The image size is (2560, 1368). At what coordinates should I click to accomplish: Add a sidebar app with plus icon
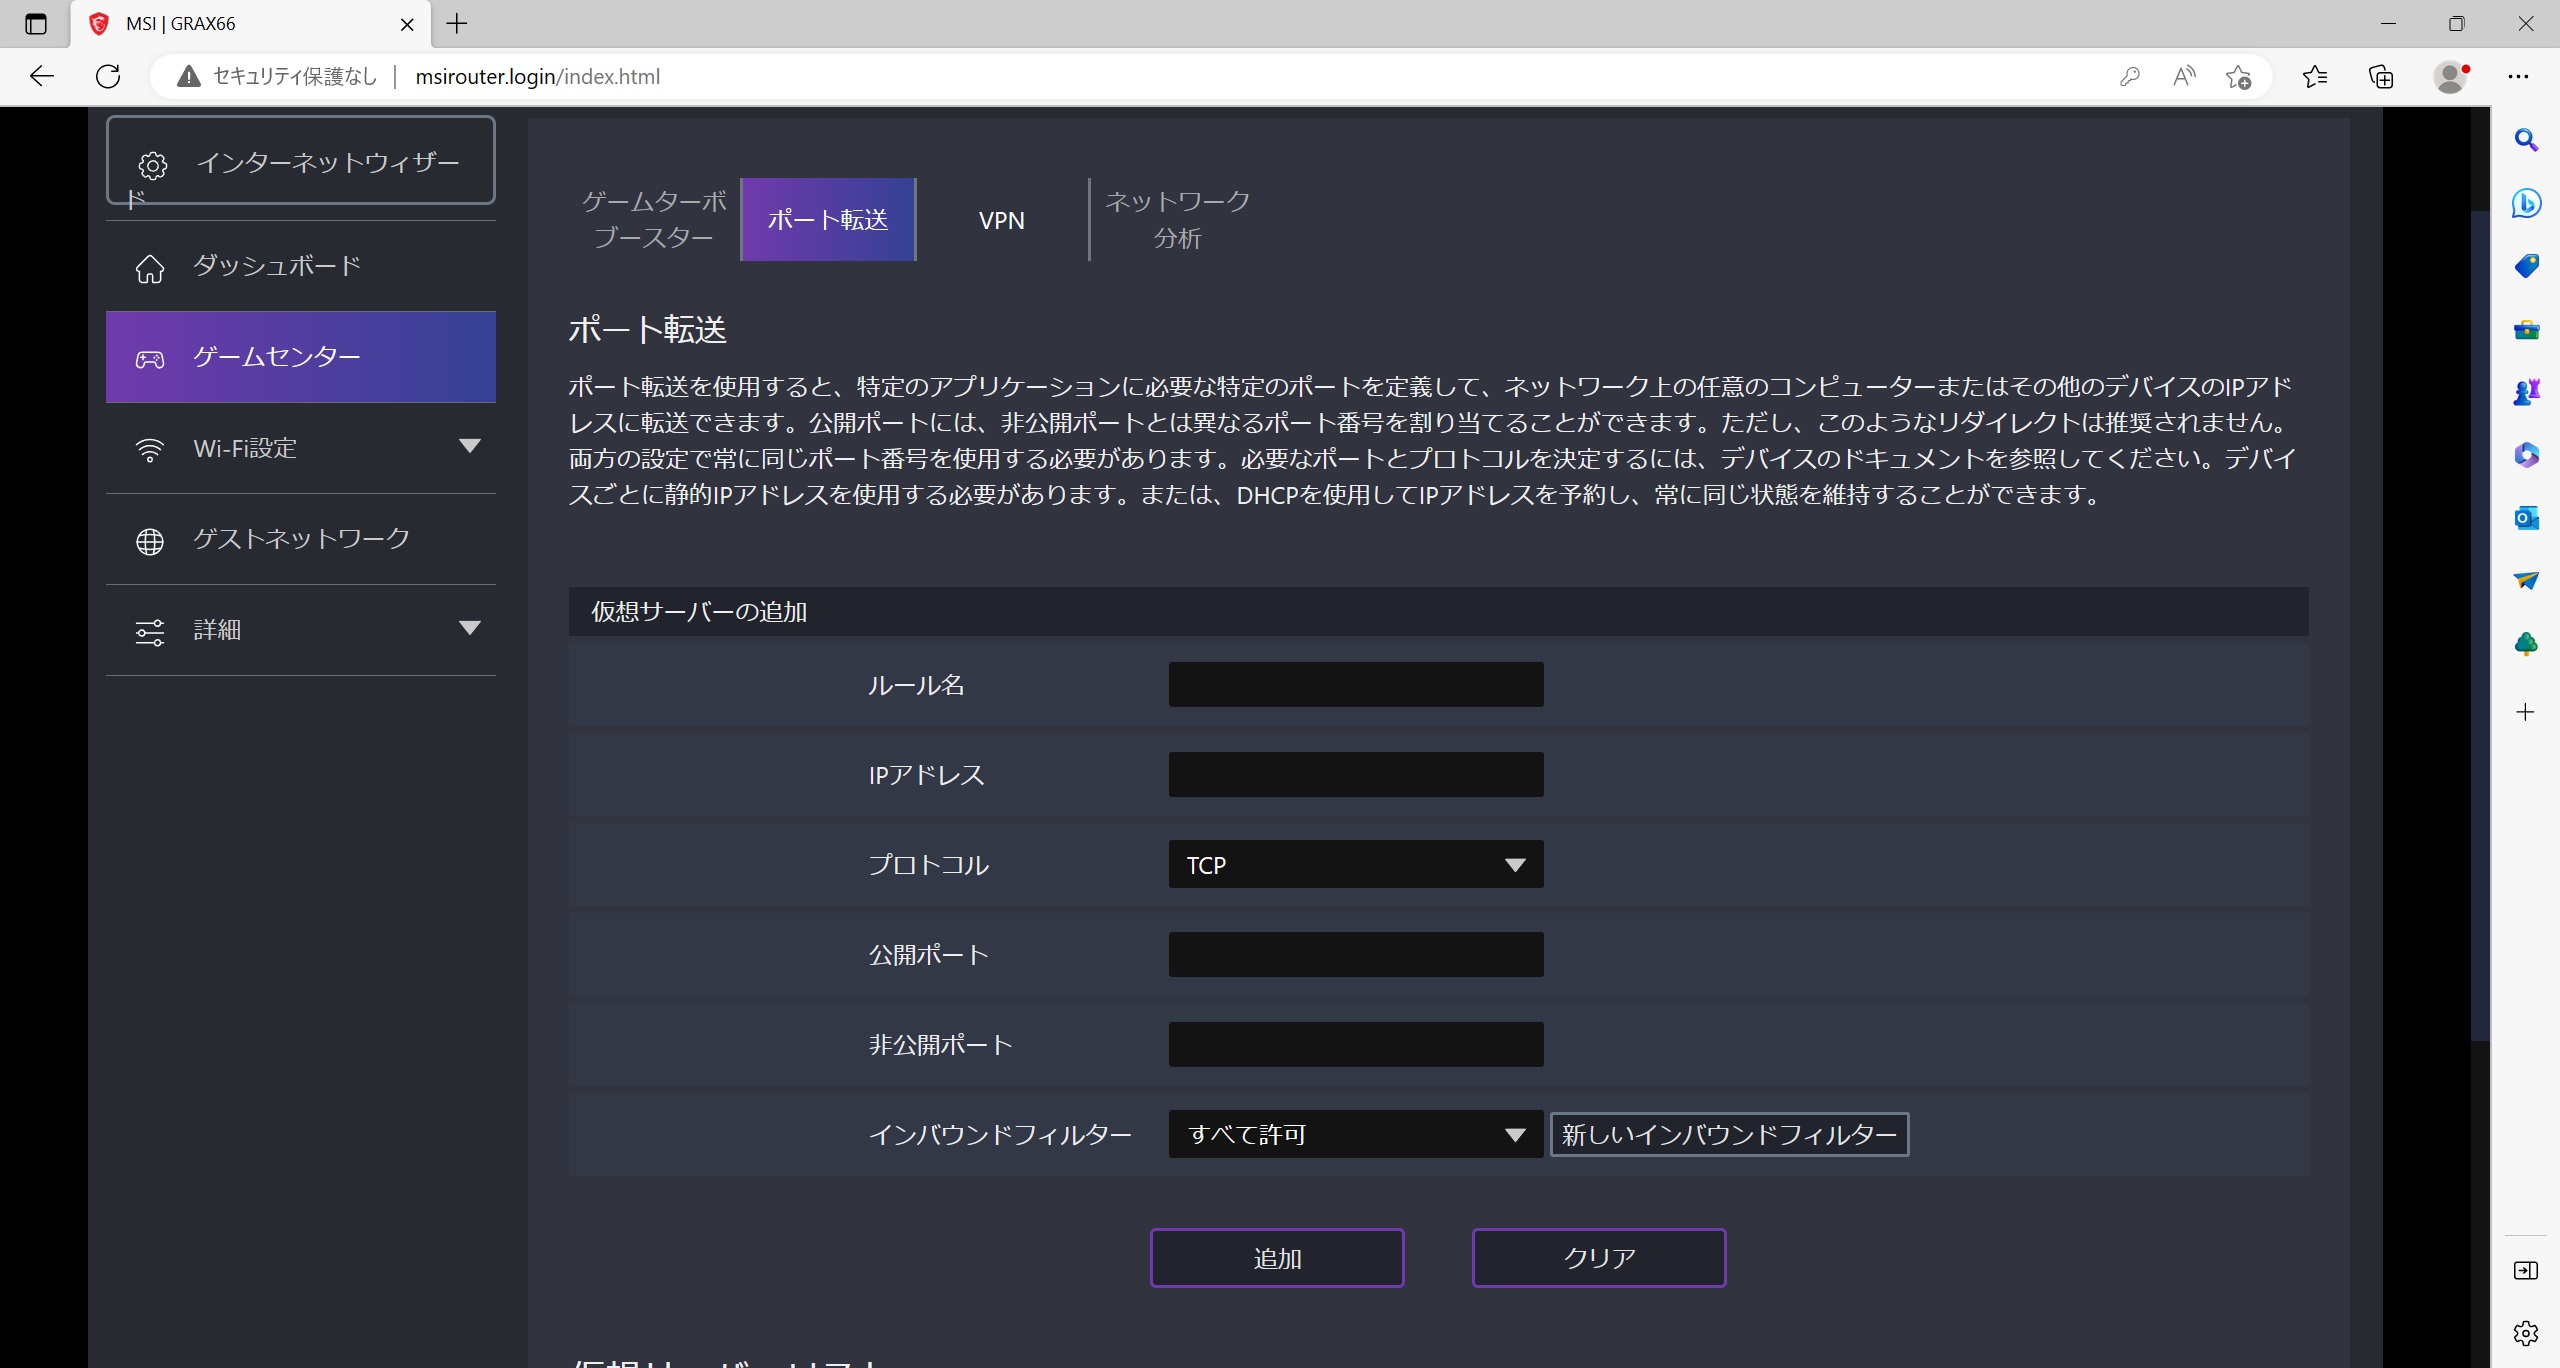(2526, 712)
